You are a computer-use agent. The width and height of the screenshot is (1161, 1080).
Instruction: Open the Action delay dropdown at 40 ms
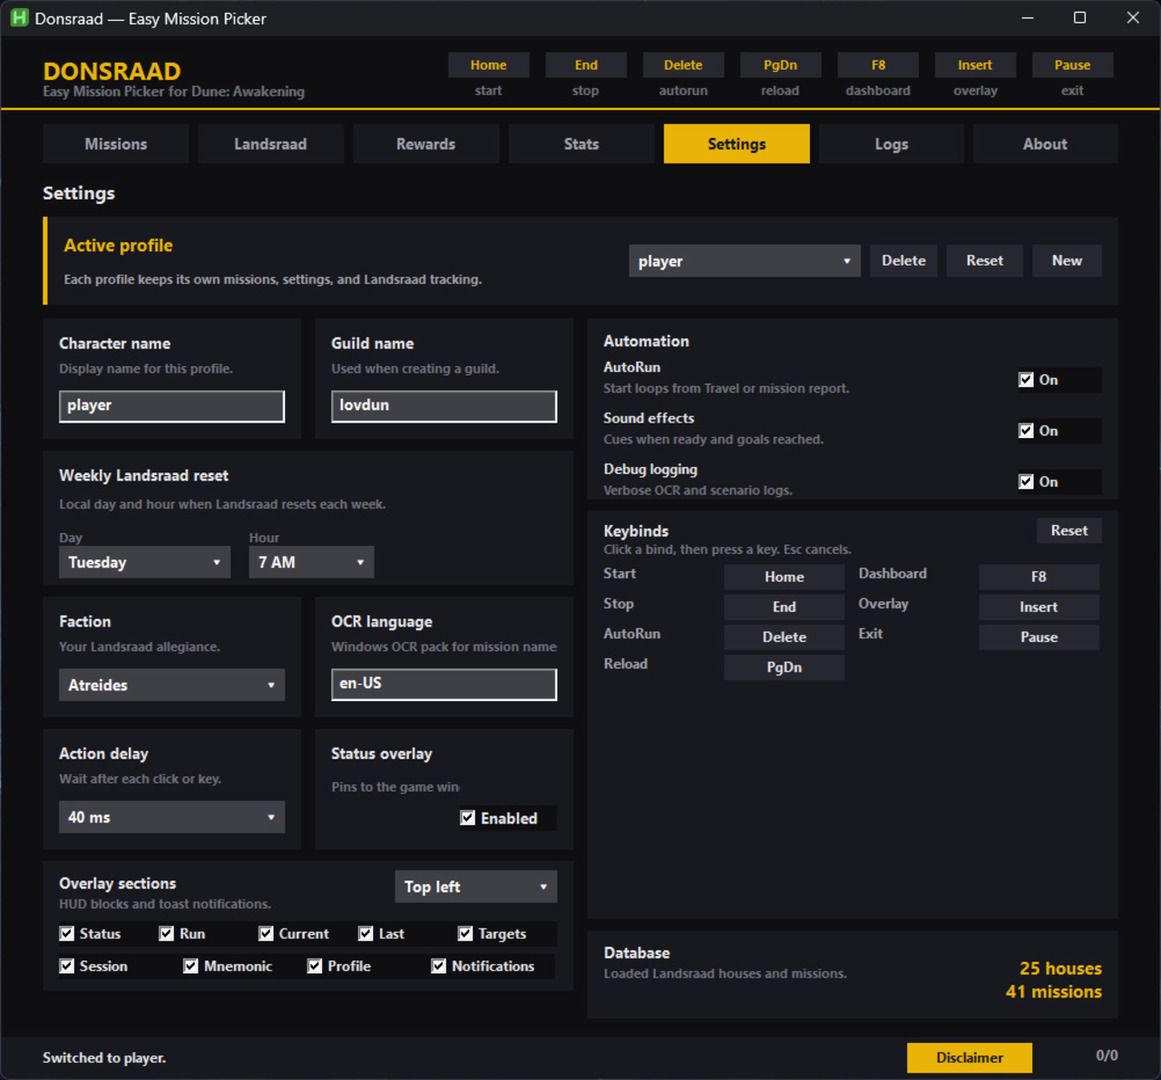172,817
